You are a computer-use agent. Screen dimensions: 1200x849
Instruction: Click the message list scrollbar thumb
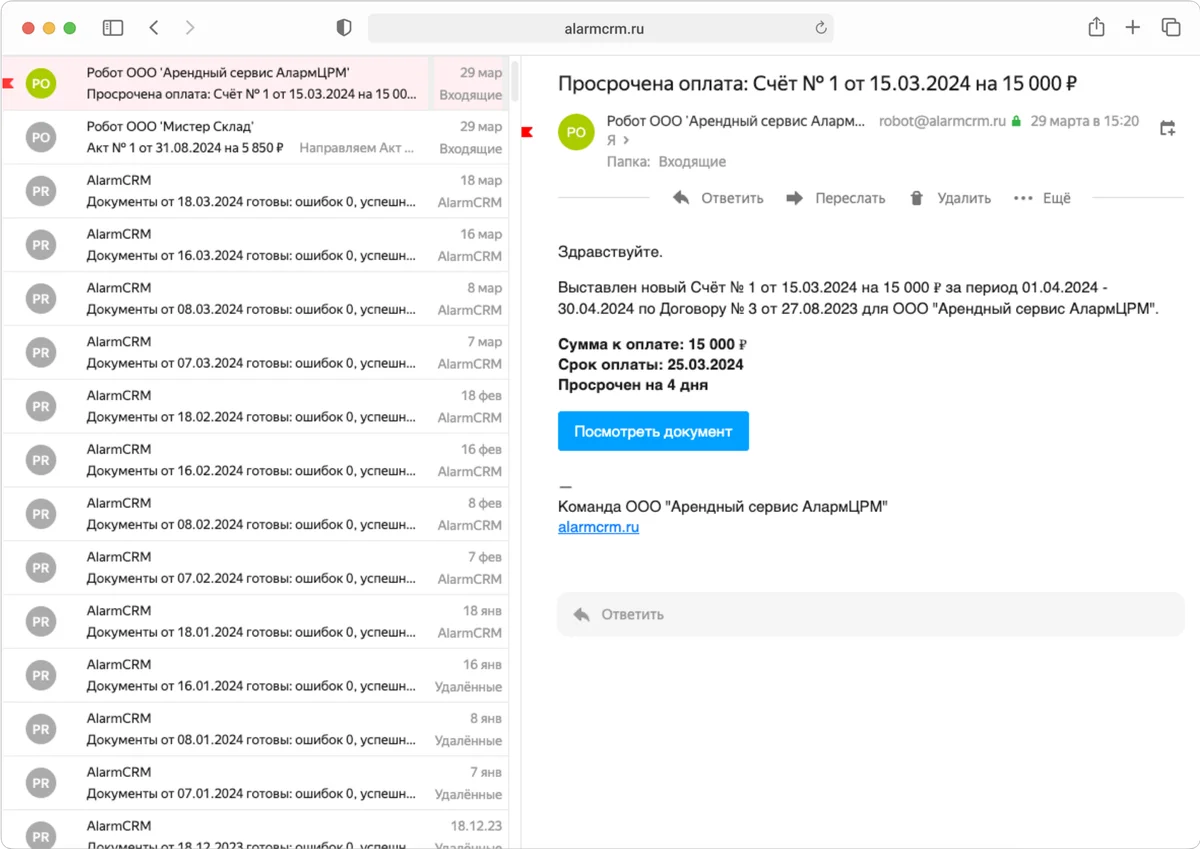coord(515,81)
